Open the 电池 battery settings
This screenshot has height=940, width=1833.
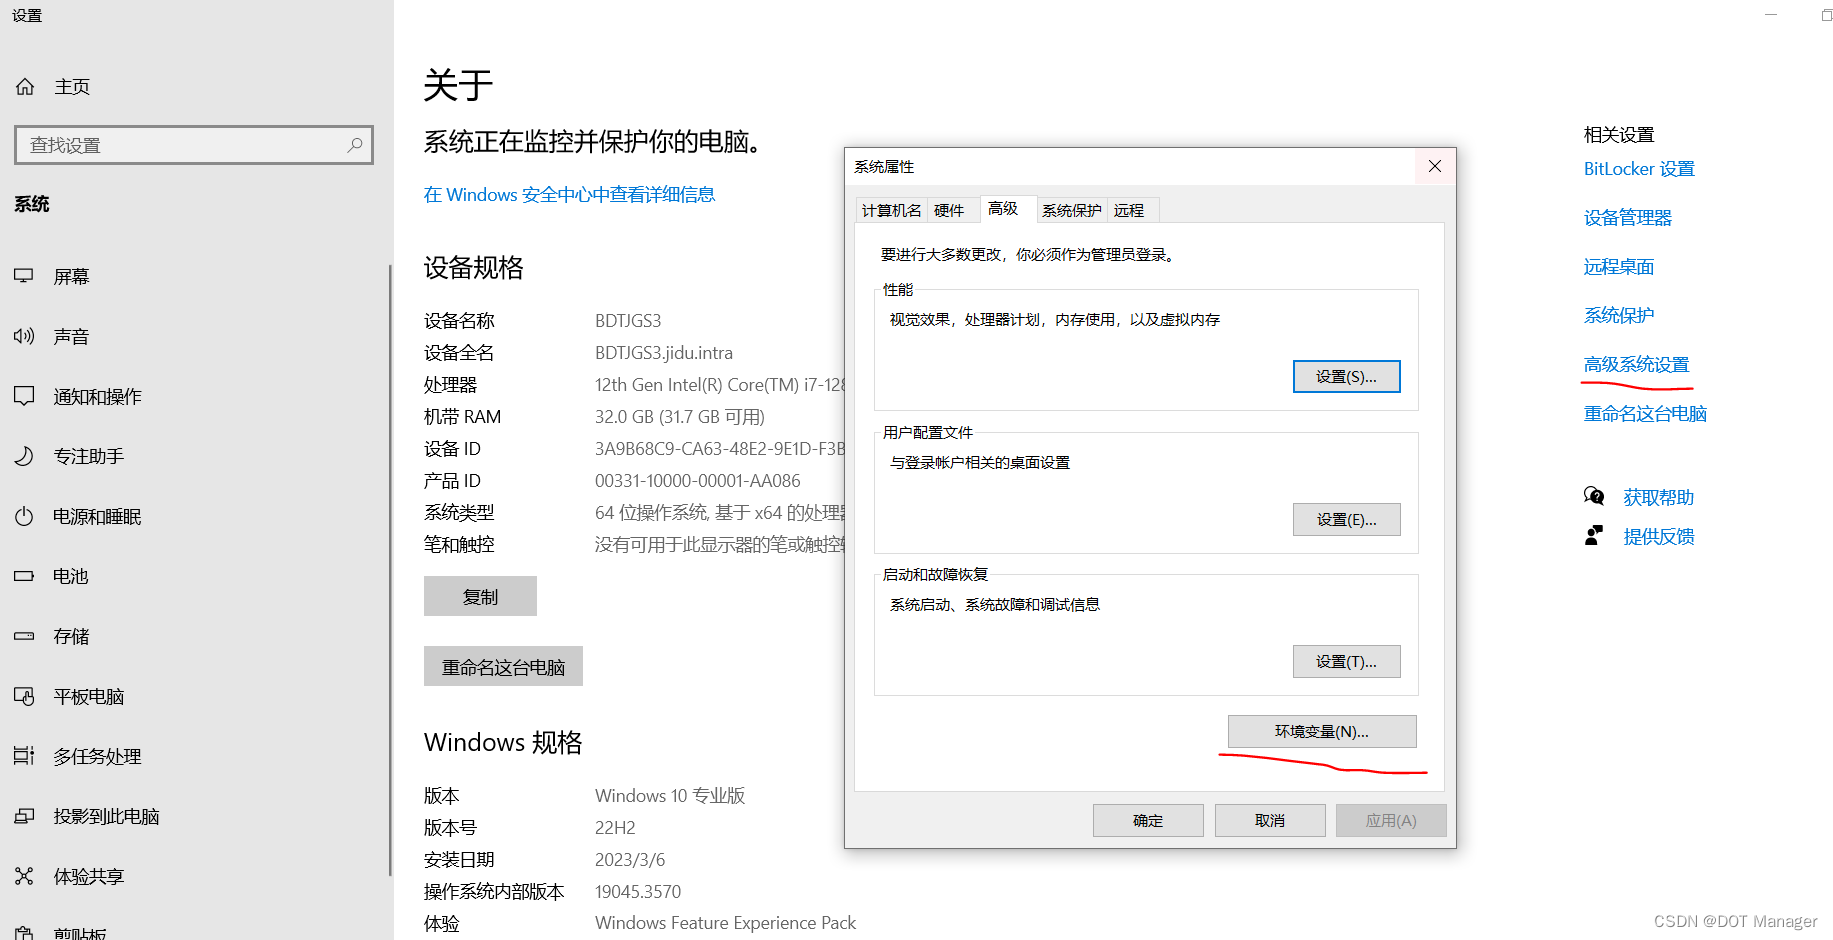click(69, 576)
